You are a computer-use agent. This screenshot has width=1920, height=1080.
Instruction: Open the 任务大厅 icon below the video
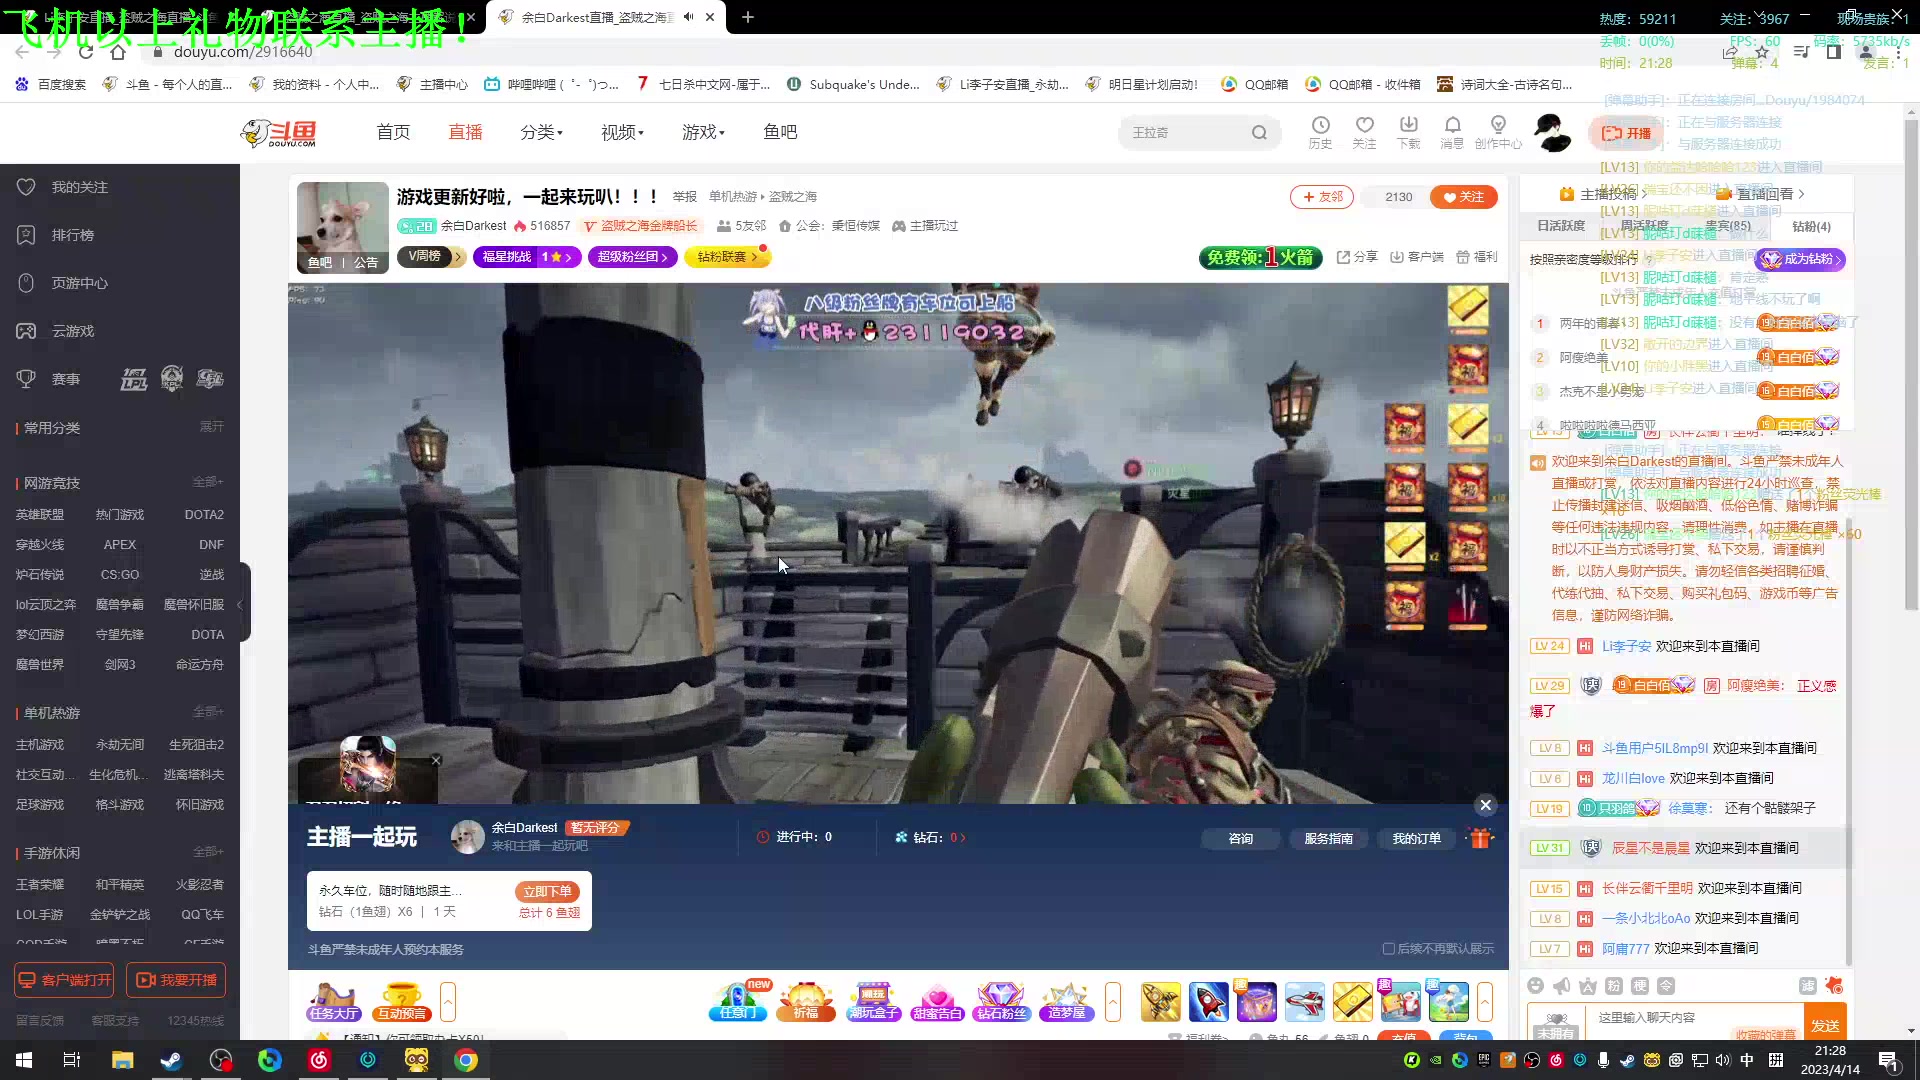(334, 1001)
